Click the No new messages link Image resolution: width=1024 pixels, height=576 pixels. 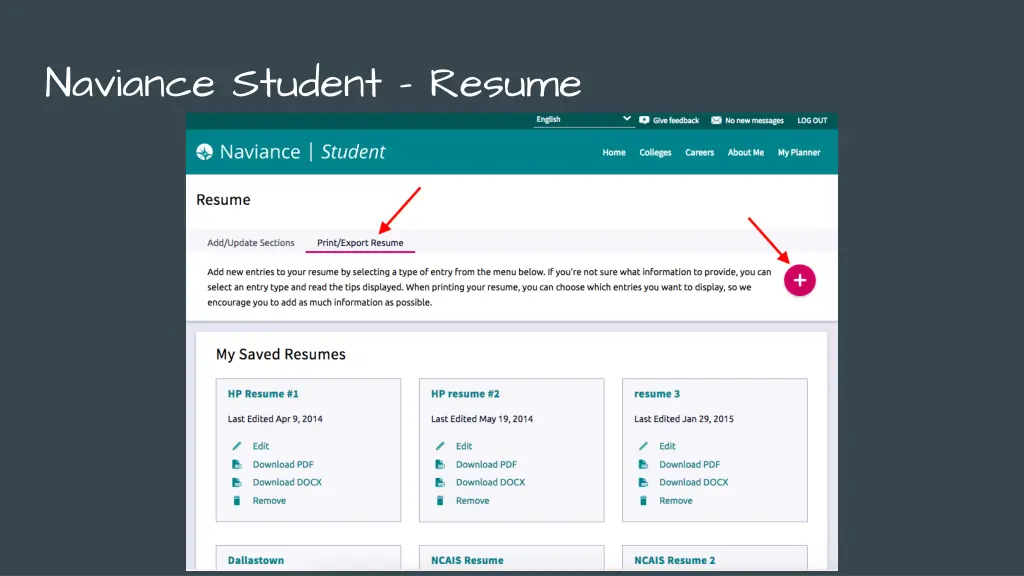tap(754, 120)
